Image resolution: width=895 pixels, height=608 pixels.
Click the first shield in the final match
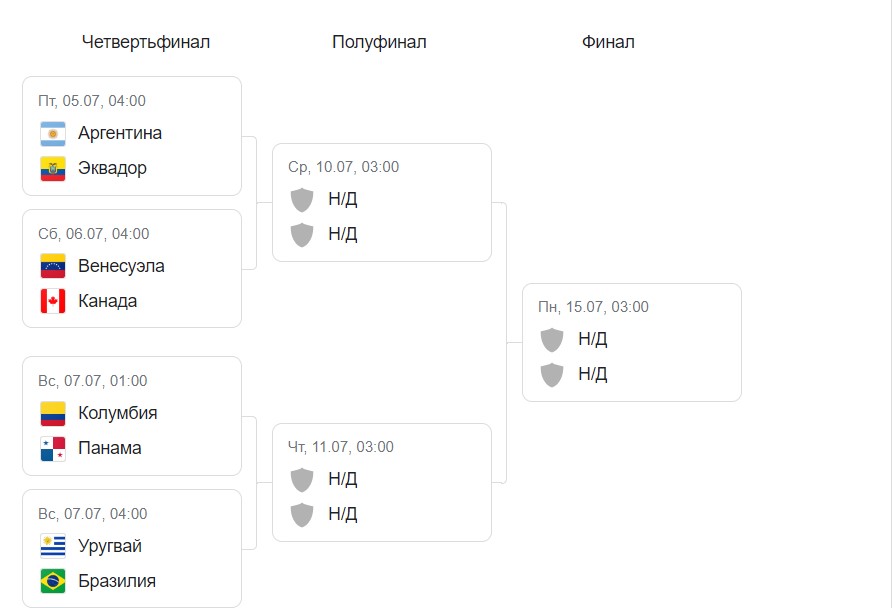pos(552,340)
